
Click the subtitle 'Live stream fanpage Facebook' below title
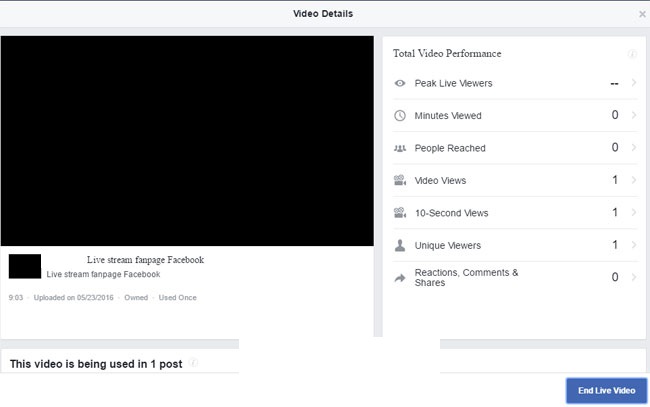(x=103, y=274)
